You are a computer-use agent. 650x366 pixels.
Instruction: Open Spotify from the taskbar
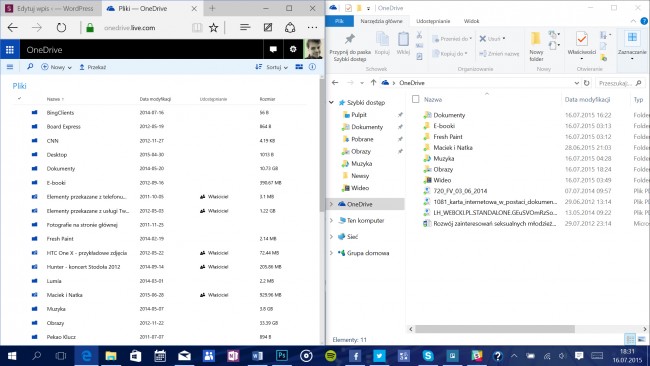[x=330, y=356]
